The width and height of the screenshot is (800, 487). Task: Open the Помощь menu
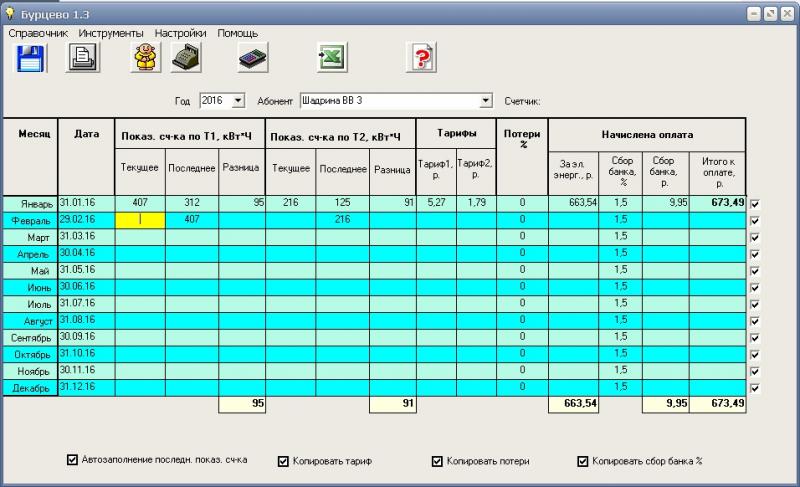point(237,33)
